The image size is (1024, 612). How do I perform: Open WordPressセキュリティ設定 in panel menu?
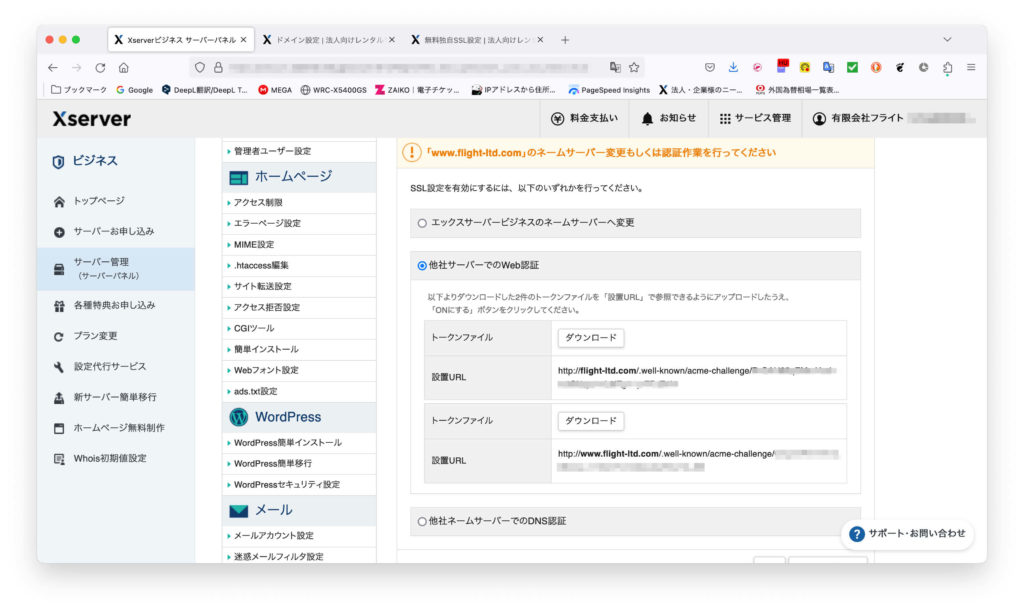[299, 485]
